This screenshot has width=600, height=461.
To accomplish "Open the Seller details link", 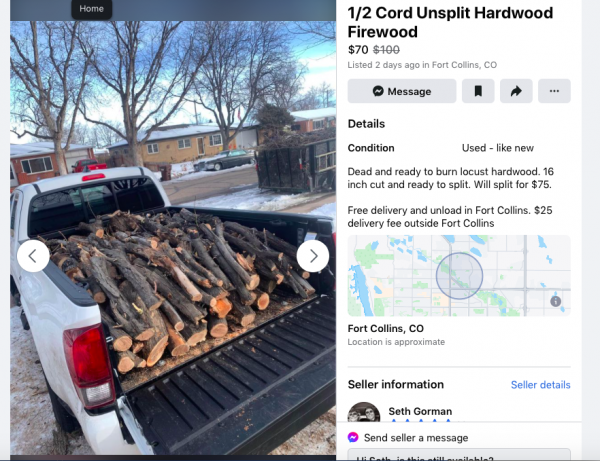I will coord(540,384).
